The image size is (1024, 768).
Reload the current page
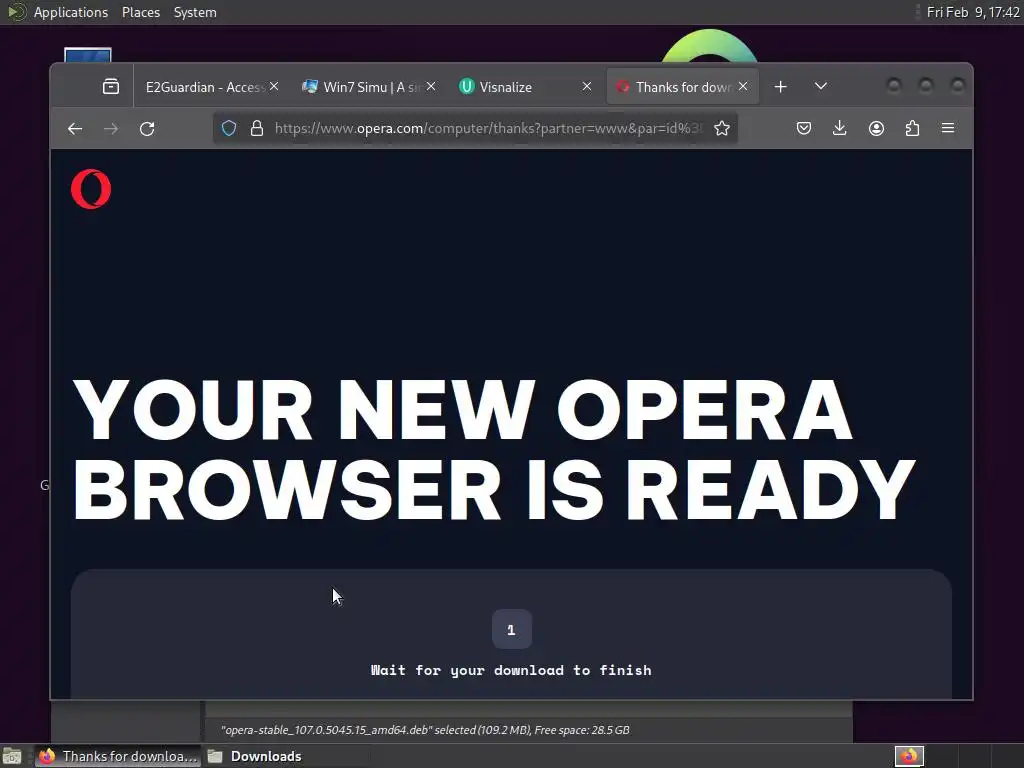pyautogui.click(x=147, y=129)
